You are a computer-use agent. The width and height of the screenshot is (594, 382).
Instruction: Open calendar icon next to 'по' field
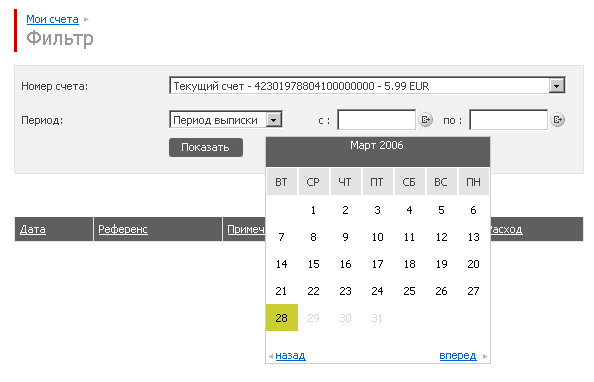(x=557, y=120)
